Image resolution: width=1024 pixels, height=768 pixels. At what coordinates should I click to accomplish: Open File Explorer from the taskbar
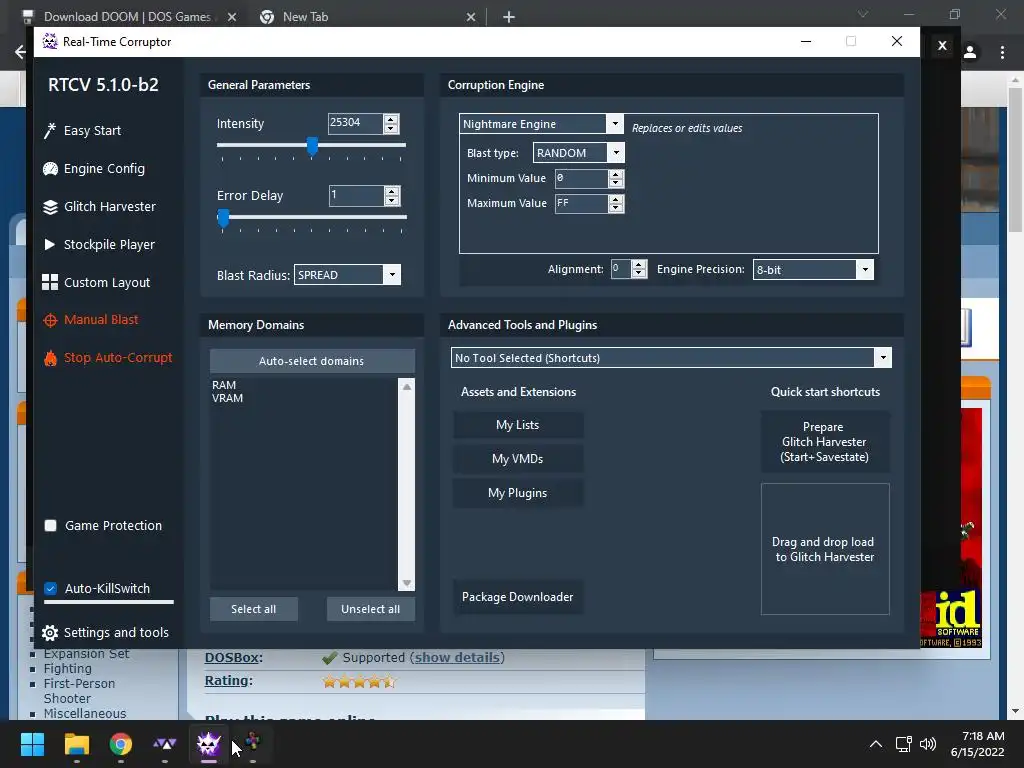tap(76, 744)
